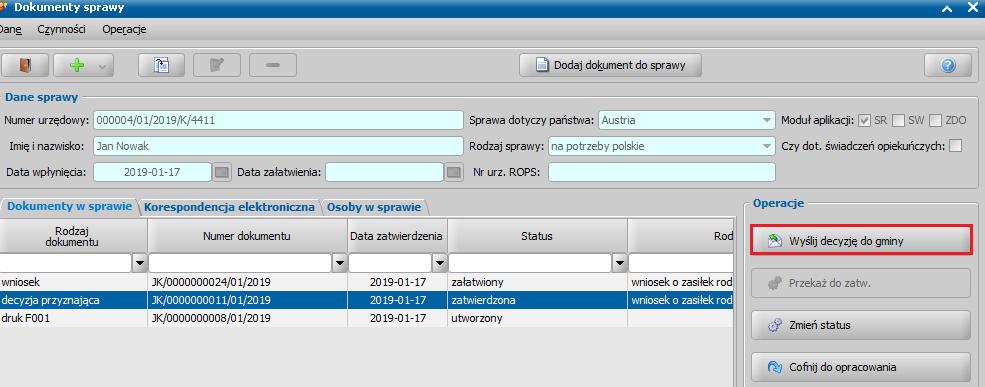The width and height of the screenshot is (985, 387).
Task: Expand the Rodzaj sprawy dropdown
Action: (766, 146)
